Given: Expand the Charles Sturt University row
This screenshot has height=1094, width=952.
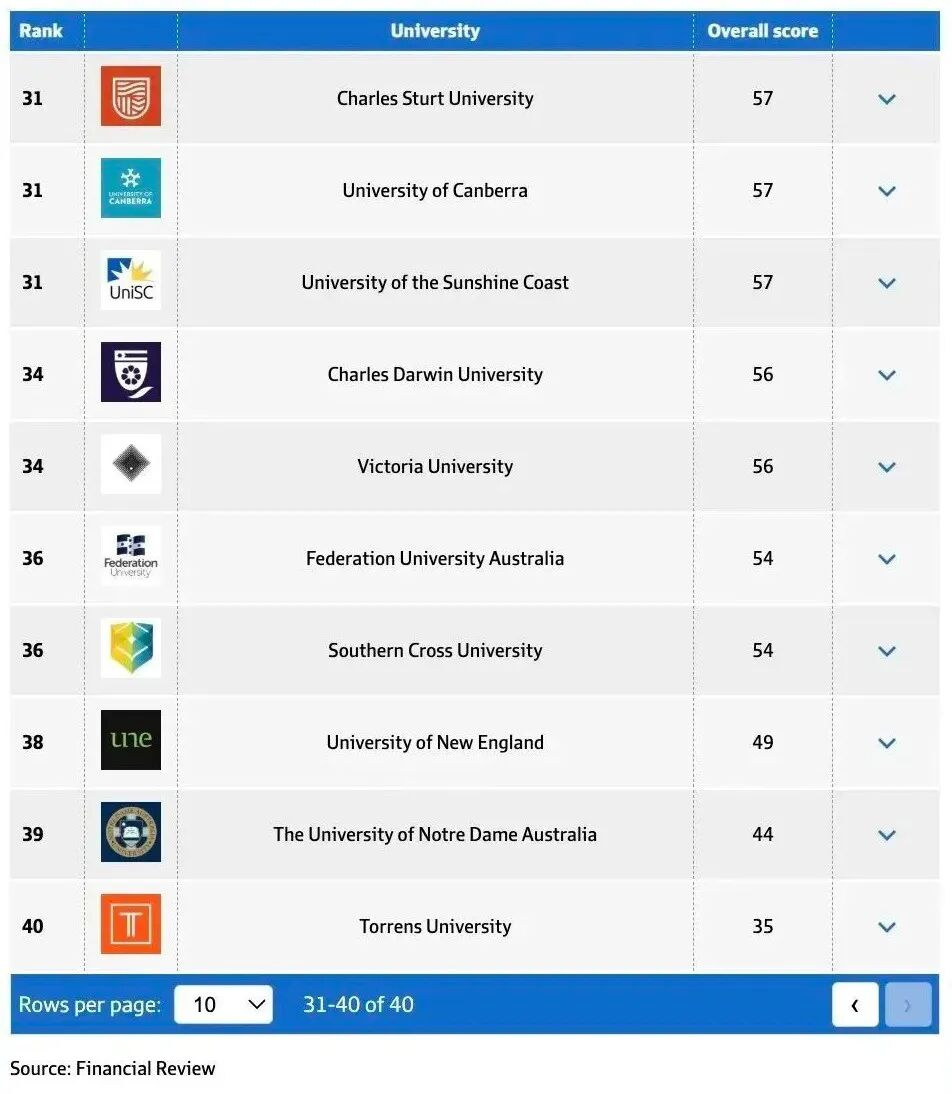Looking at the screenshot, I should 886,99.
